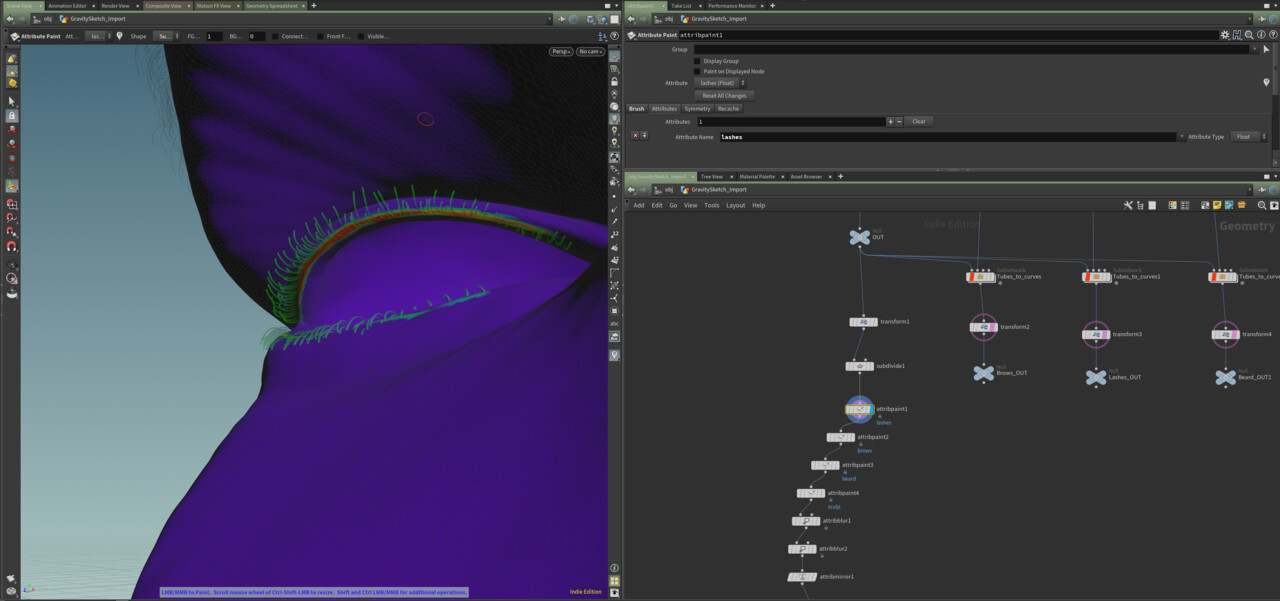1280x601 pixels.
Task: Click the top yellow object shelf icon
Action: pyautogui.click(x=12, y=59)
